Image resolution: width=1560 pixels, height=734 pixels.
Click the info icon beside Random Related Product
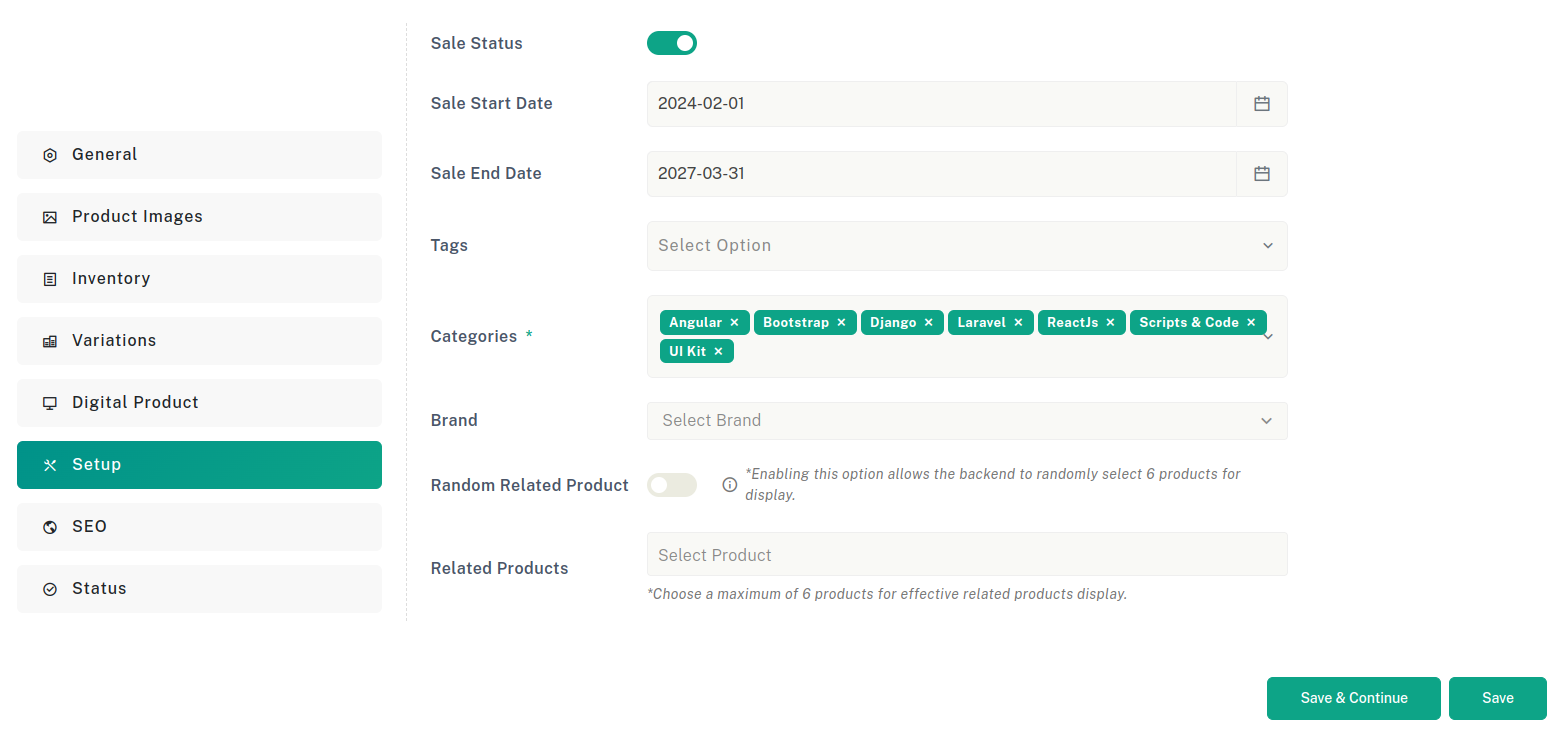(730, 485)
